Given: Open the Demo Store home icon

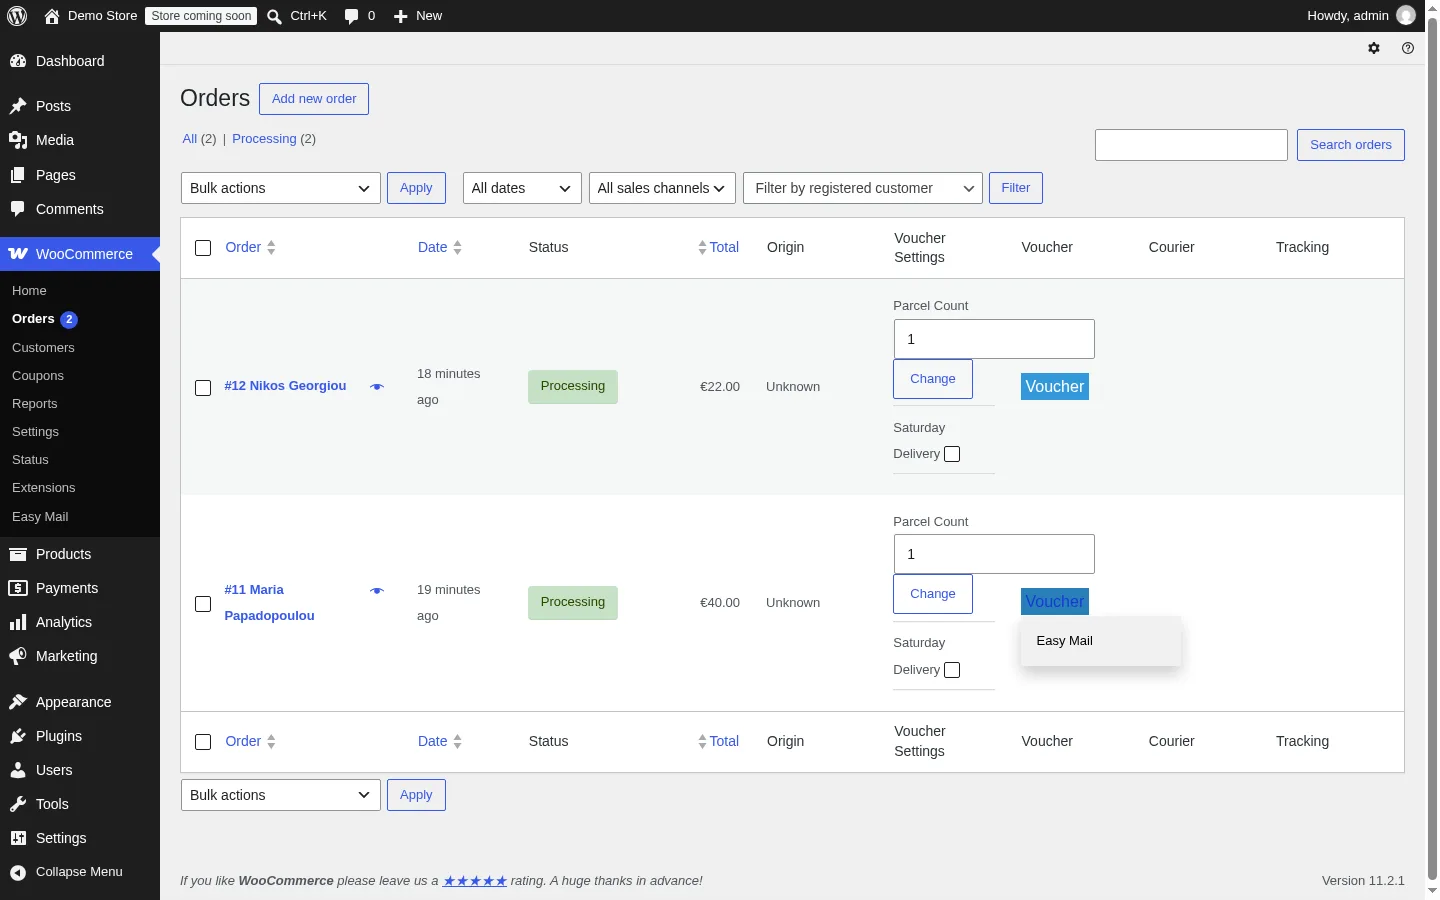Looking at the screenshot, I should point(52,16).
